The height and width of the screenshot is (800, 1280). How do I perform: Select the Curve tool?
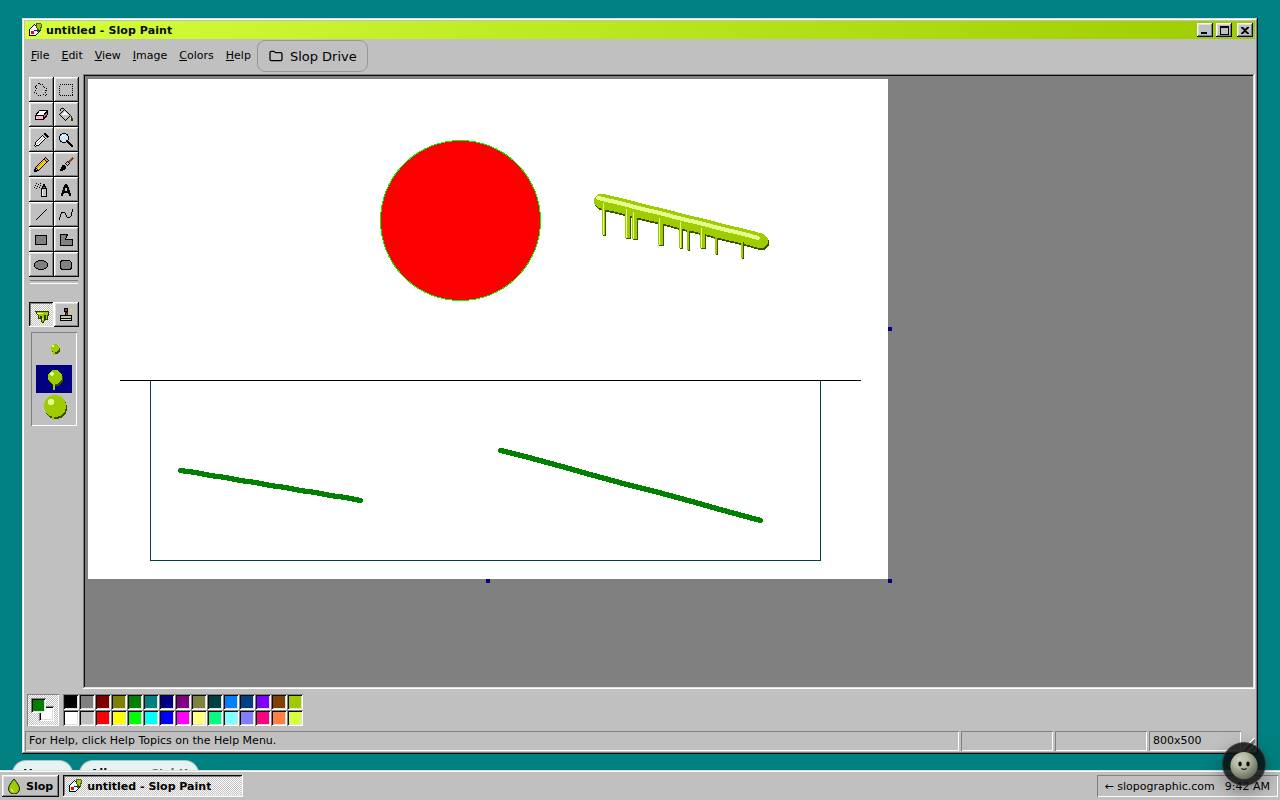pyautogui.click(x=66, y=215)
